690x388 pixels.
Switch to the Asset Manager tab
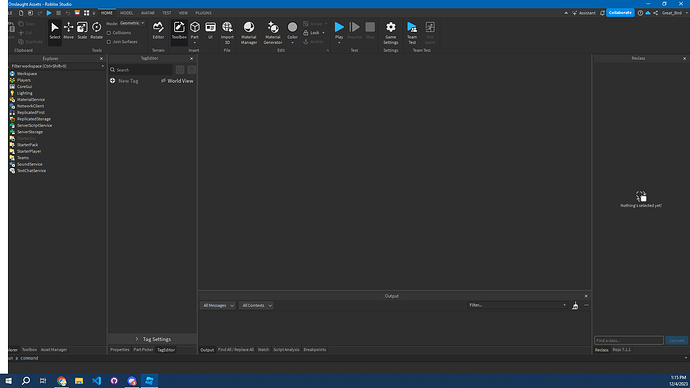[x=54, y=350]
